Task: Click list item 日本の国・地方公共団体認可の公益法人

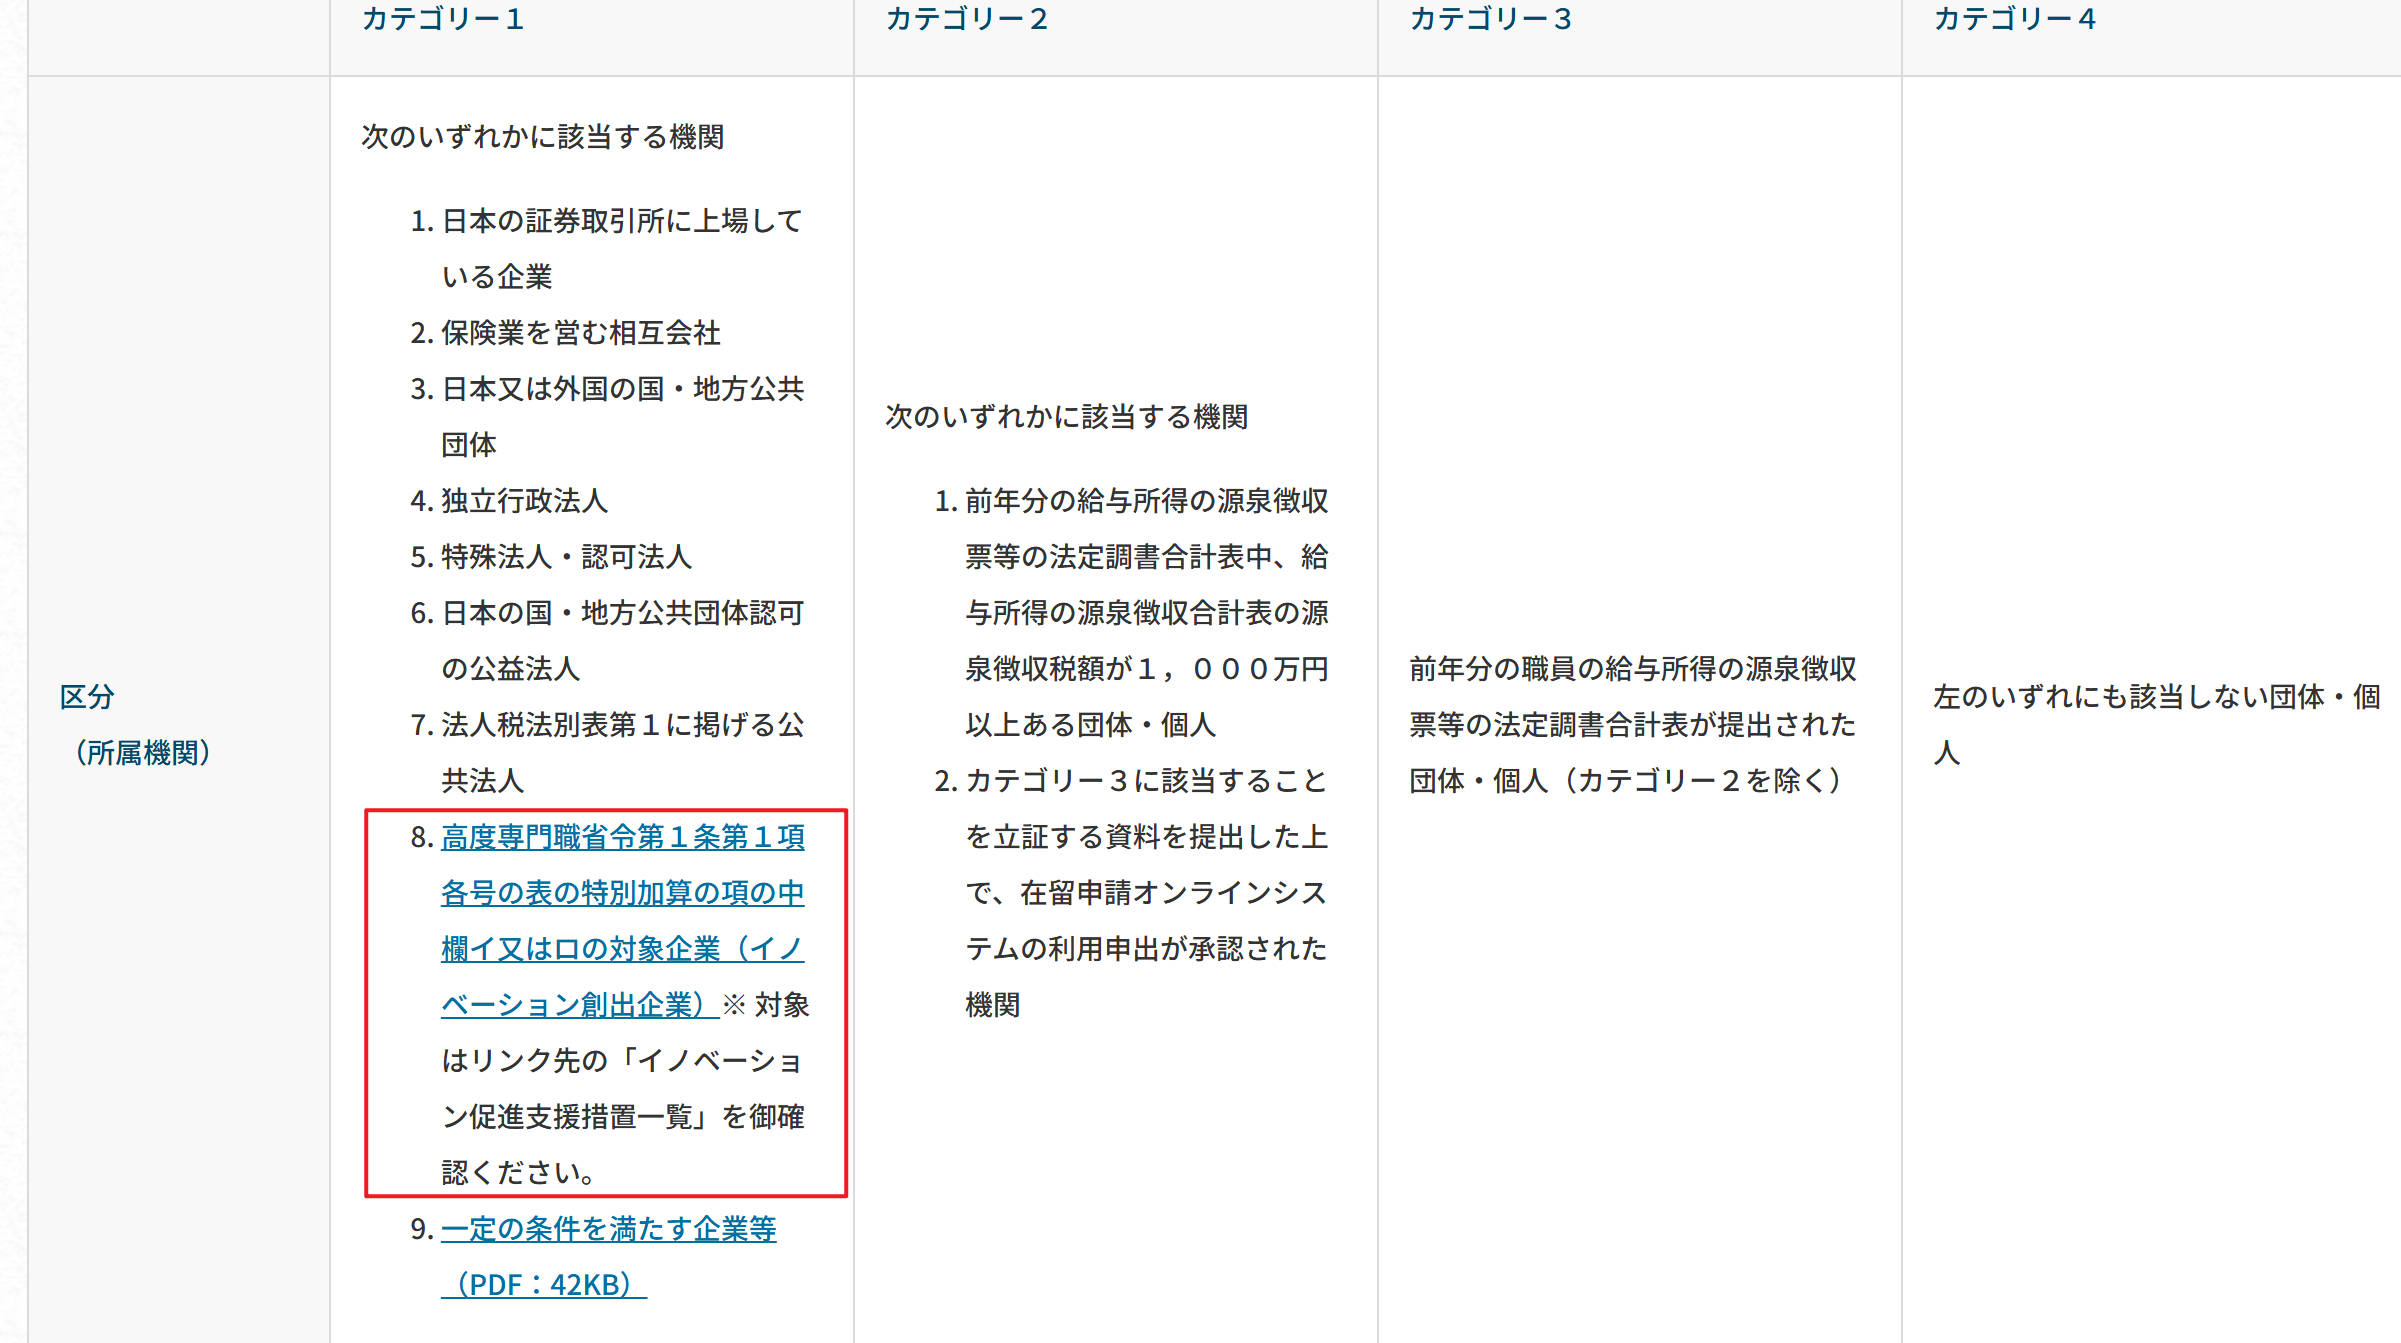Action: click(622, 613)
